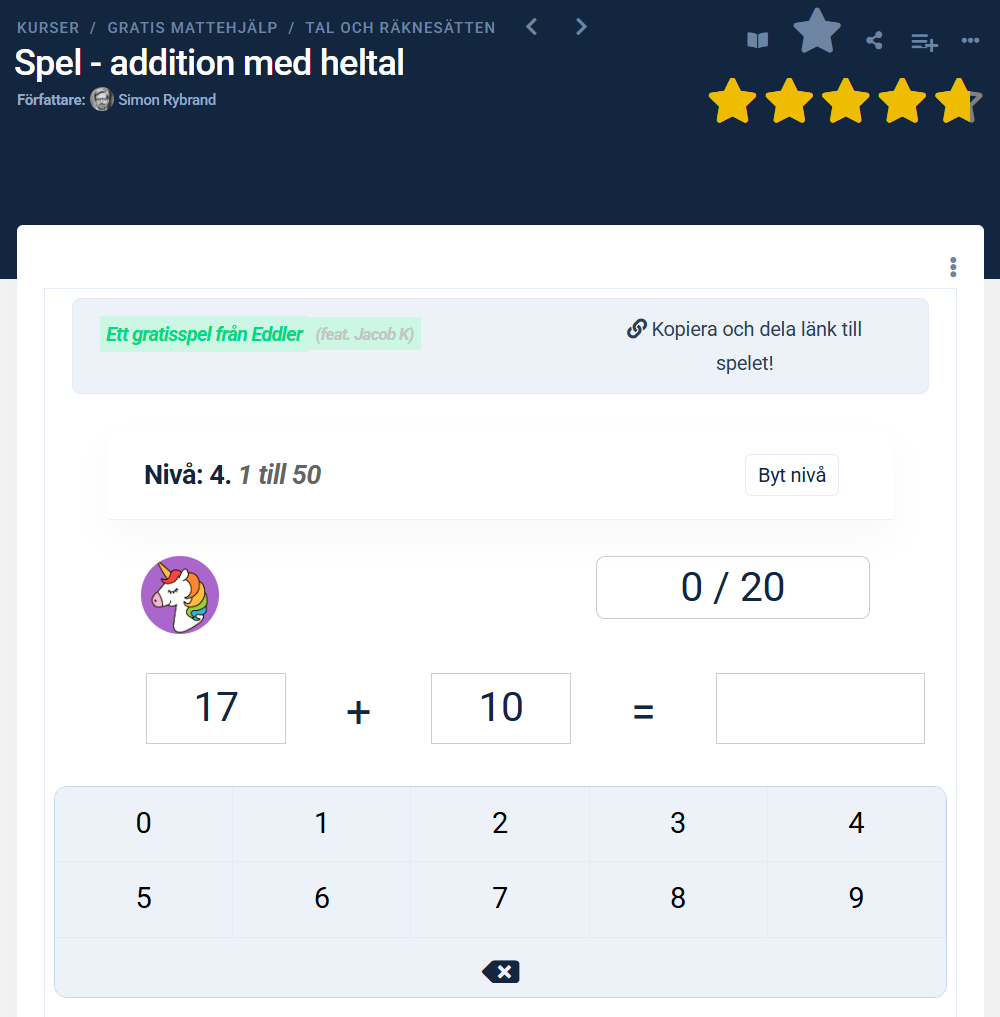Rate the lesson with the fifth star
The width and height of the screenshot is (1000, 1017).
coord(958,101)
